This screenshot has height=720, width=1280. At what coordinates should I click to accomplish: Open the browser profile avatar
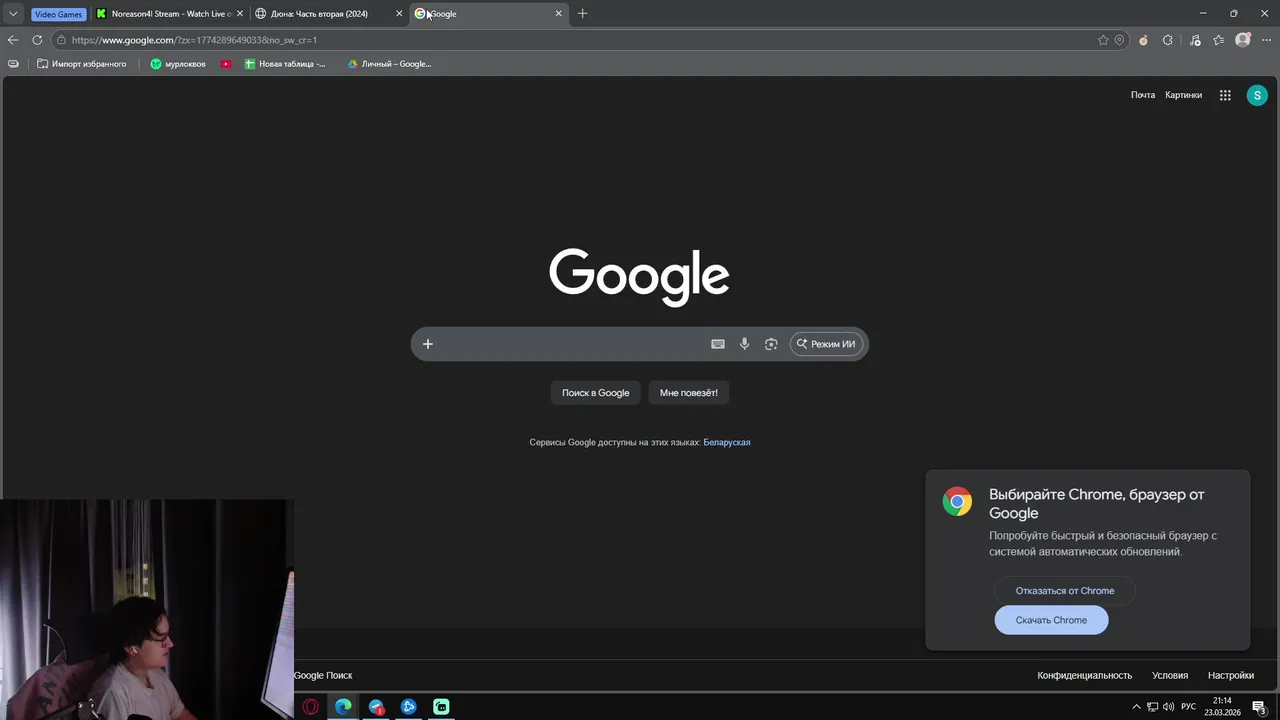pyautogui.click(x=1243, y=40)
